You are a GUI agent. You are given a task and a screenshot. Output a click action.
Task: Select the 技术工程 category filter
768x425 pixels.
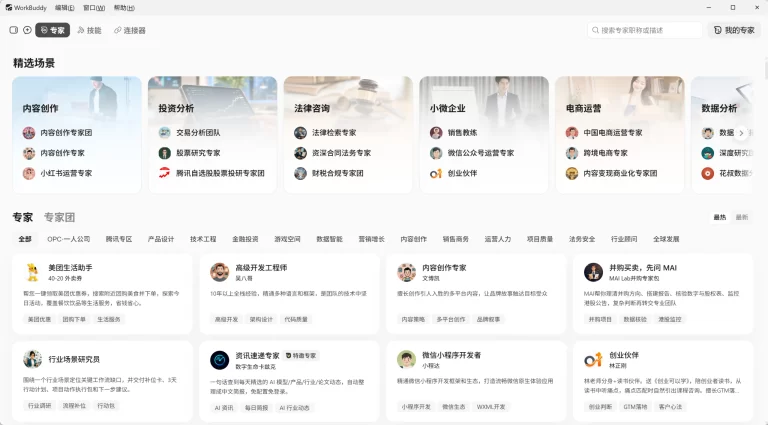click(203, 239)
